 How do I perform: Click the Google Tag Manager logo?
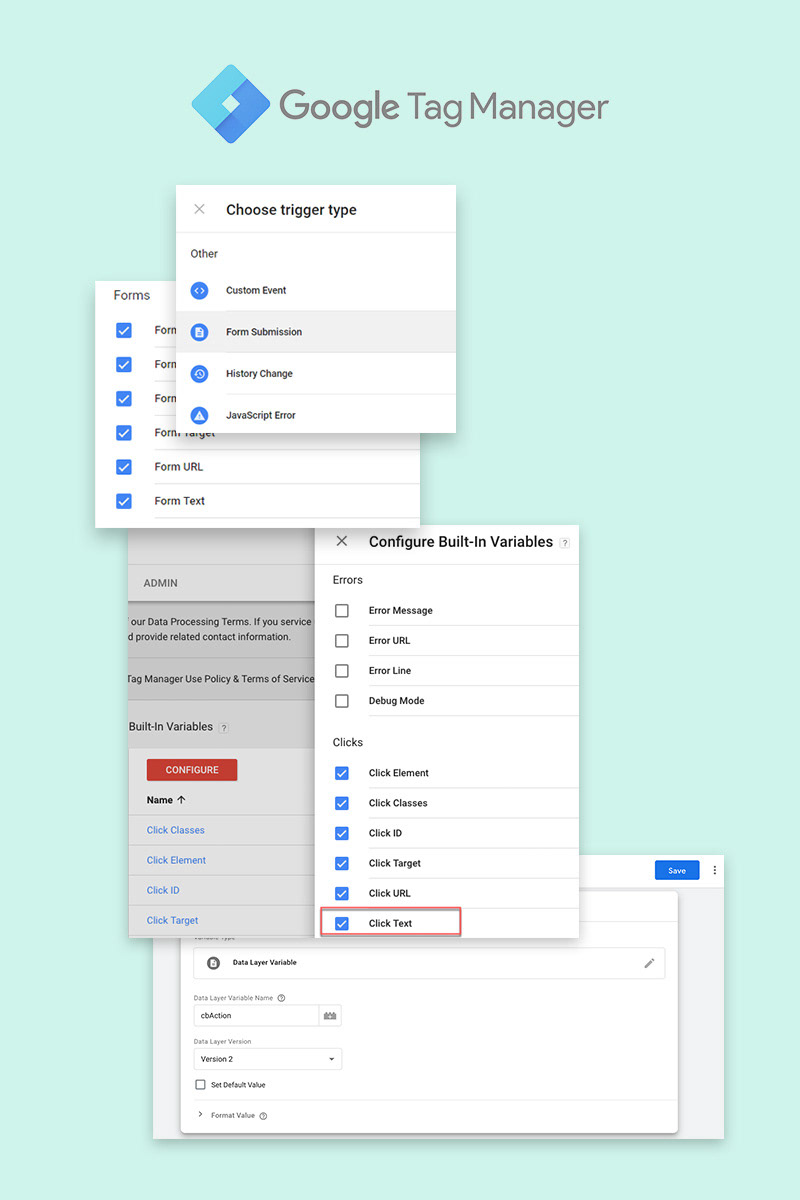(400, 104)
